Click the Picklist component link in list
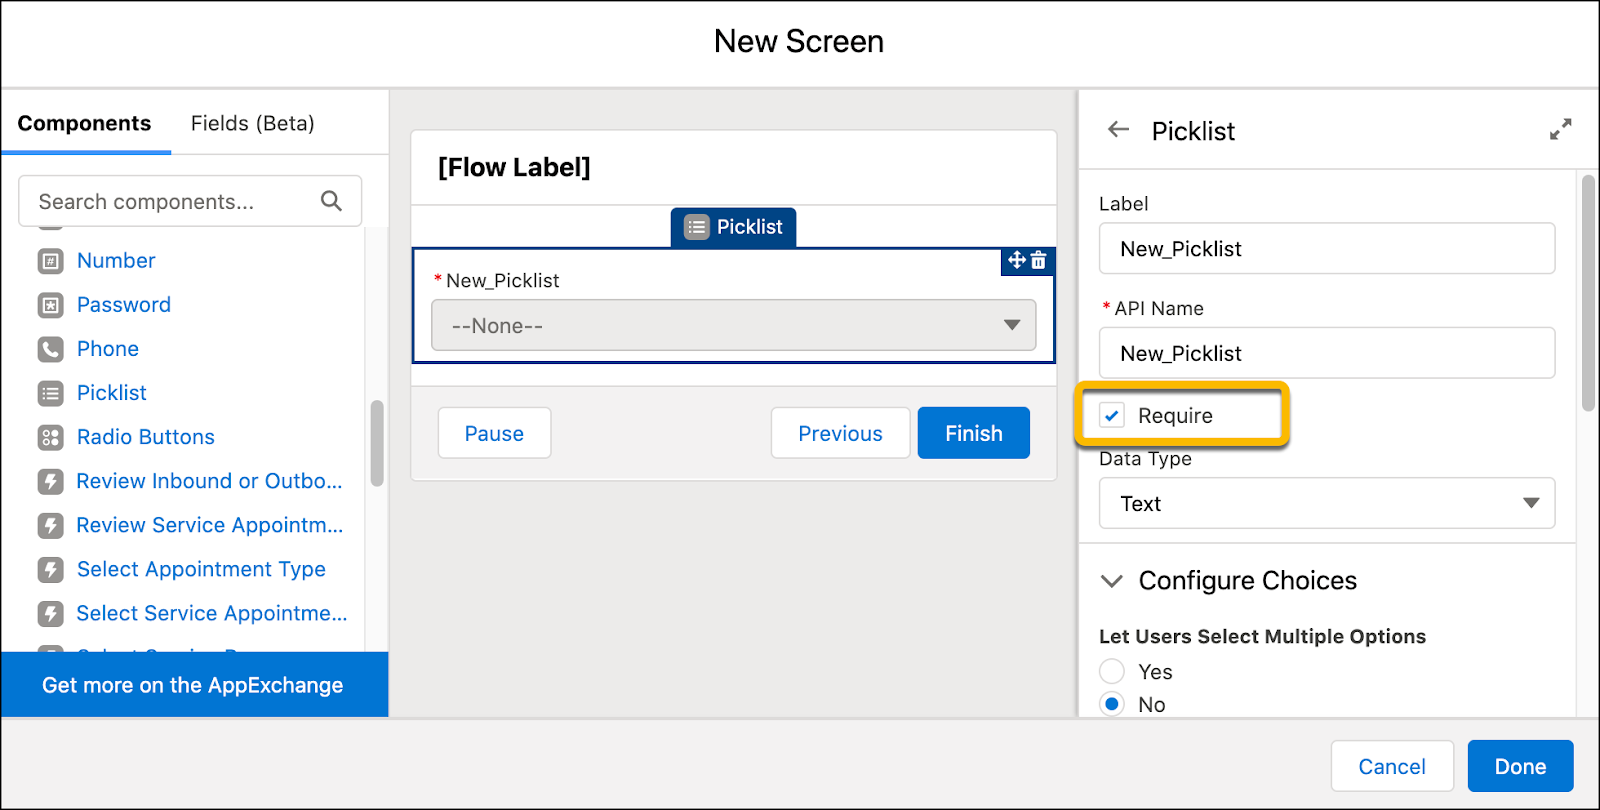 point(112,393)
